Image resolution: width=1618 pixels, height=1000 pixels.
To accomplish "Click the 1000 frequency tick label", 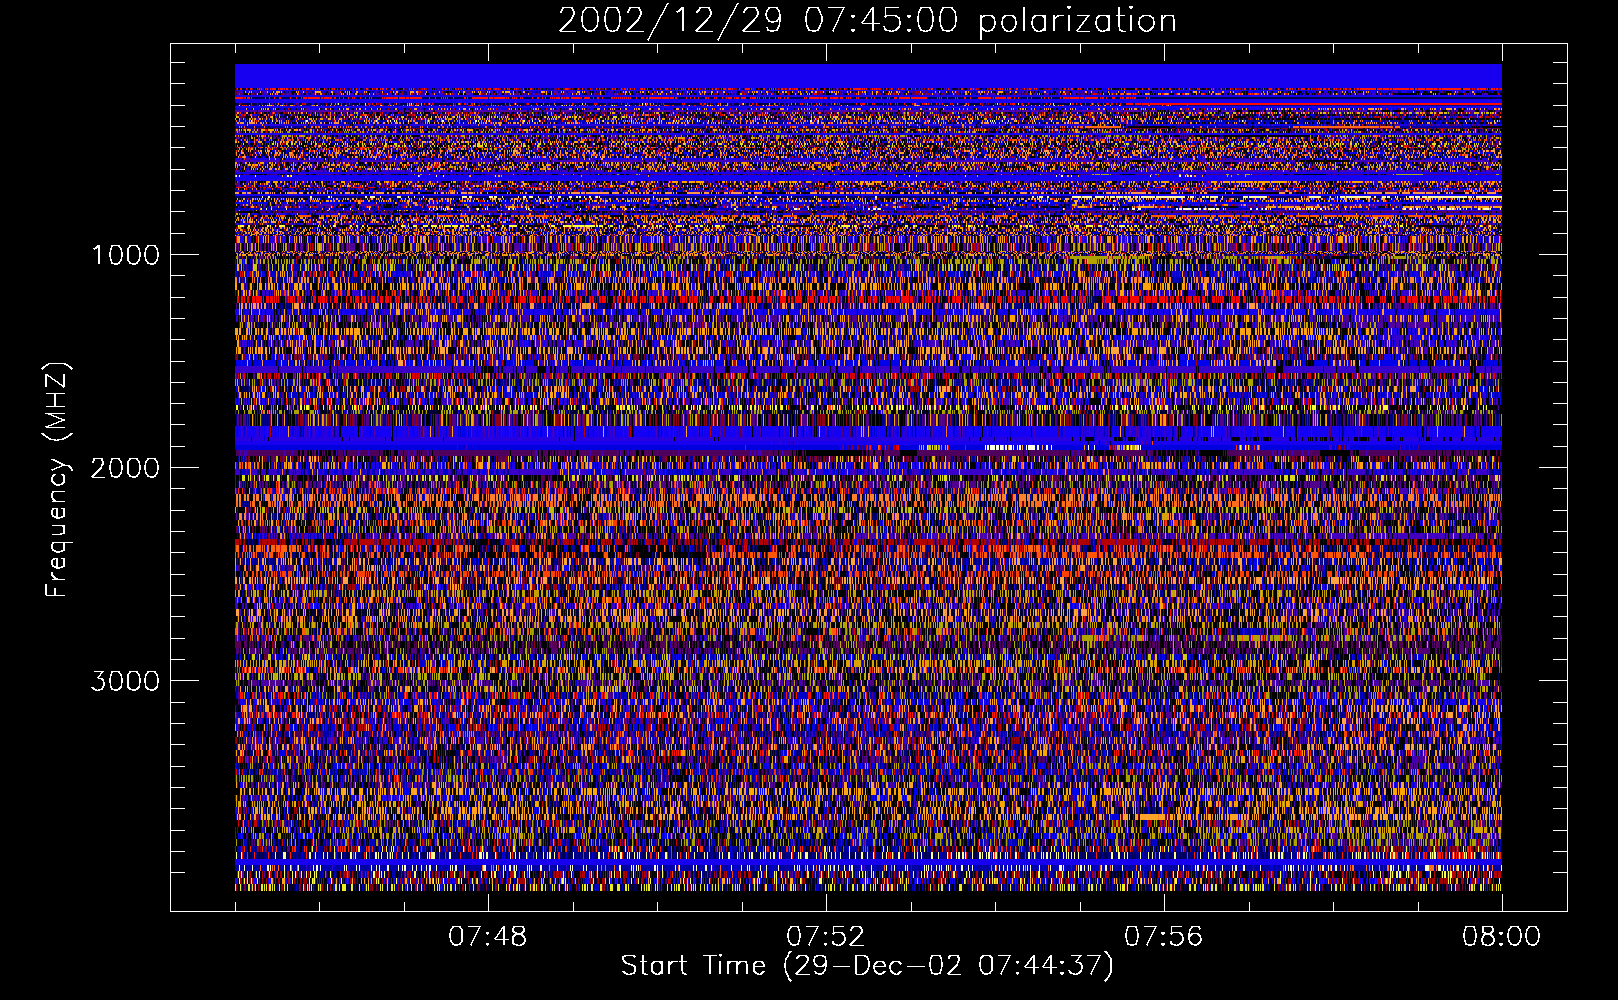I will click(x=125, y=255).
